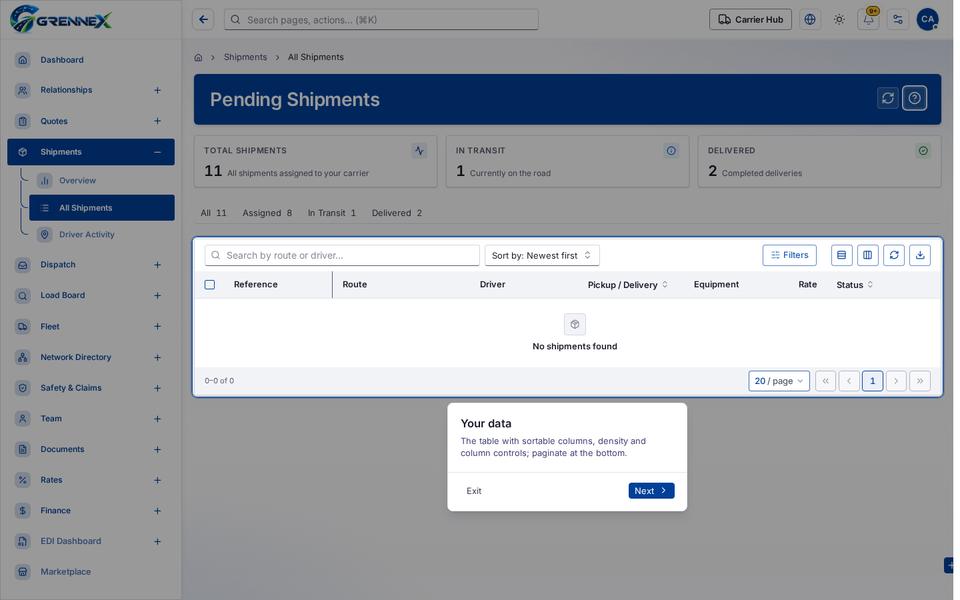Open the Filters button

789,255
